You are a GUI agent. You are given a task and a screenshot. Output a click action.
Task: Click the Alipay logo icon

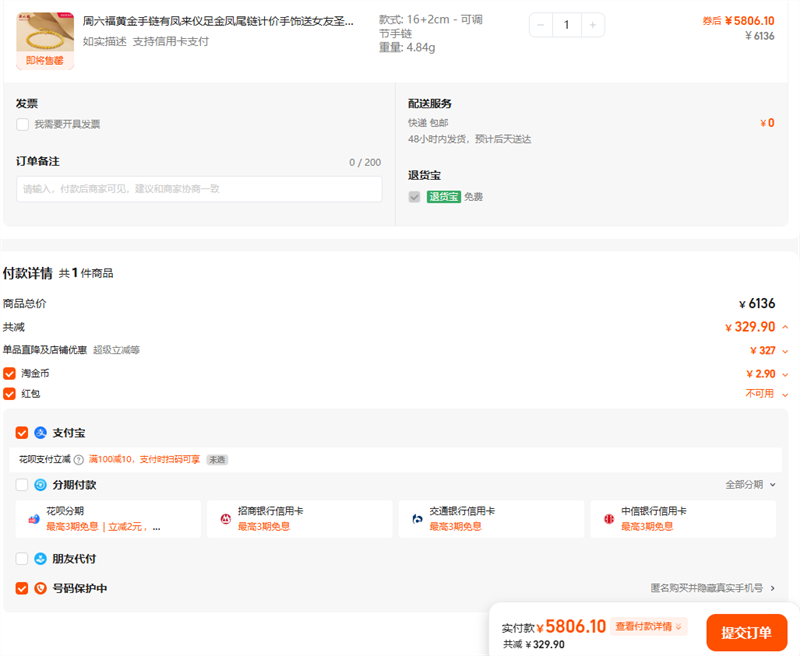(41, 433)
